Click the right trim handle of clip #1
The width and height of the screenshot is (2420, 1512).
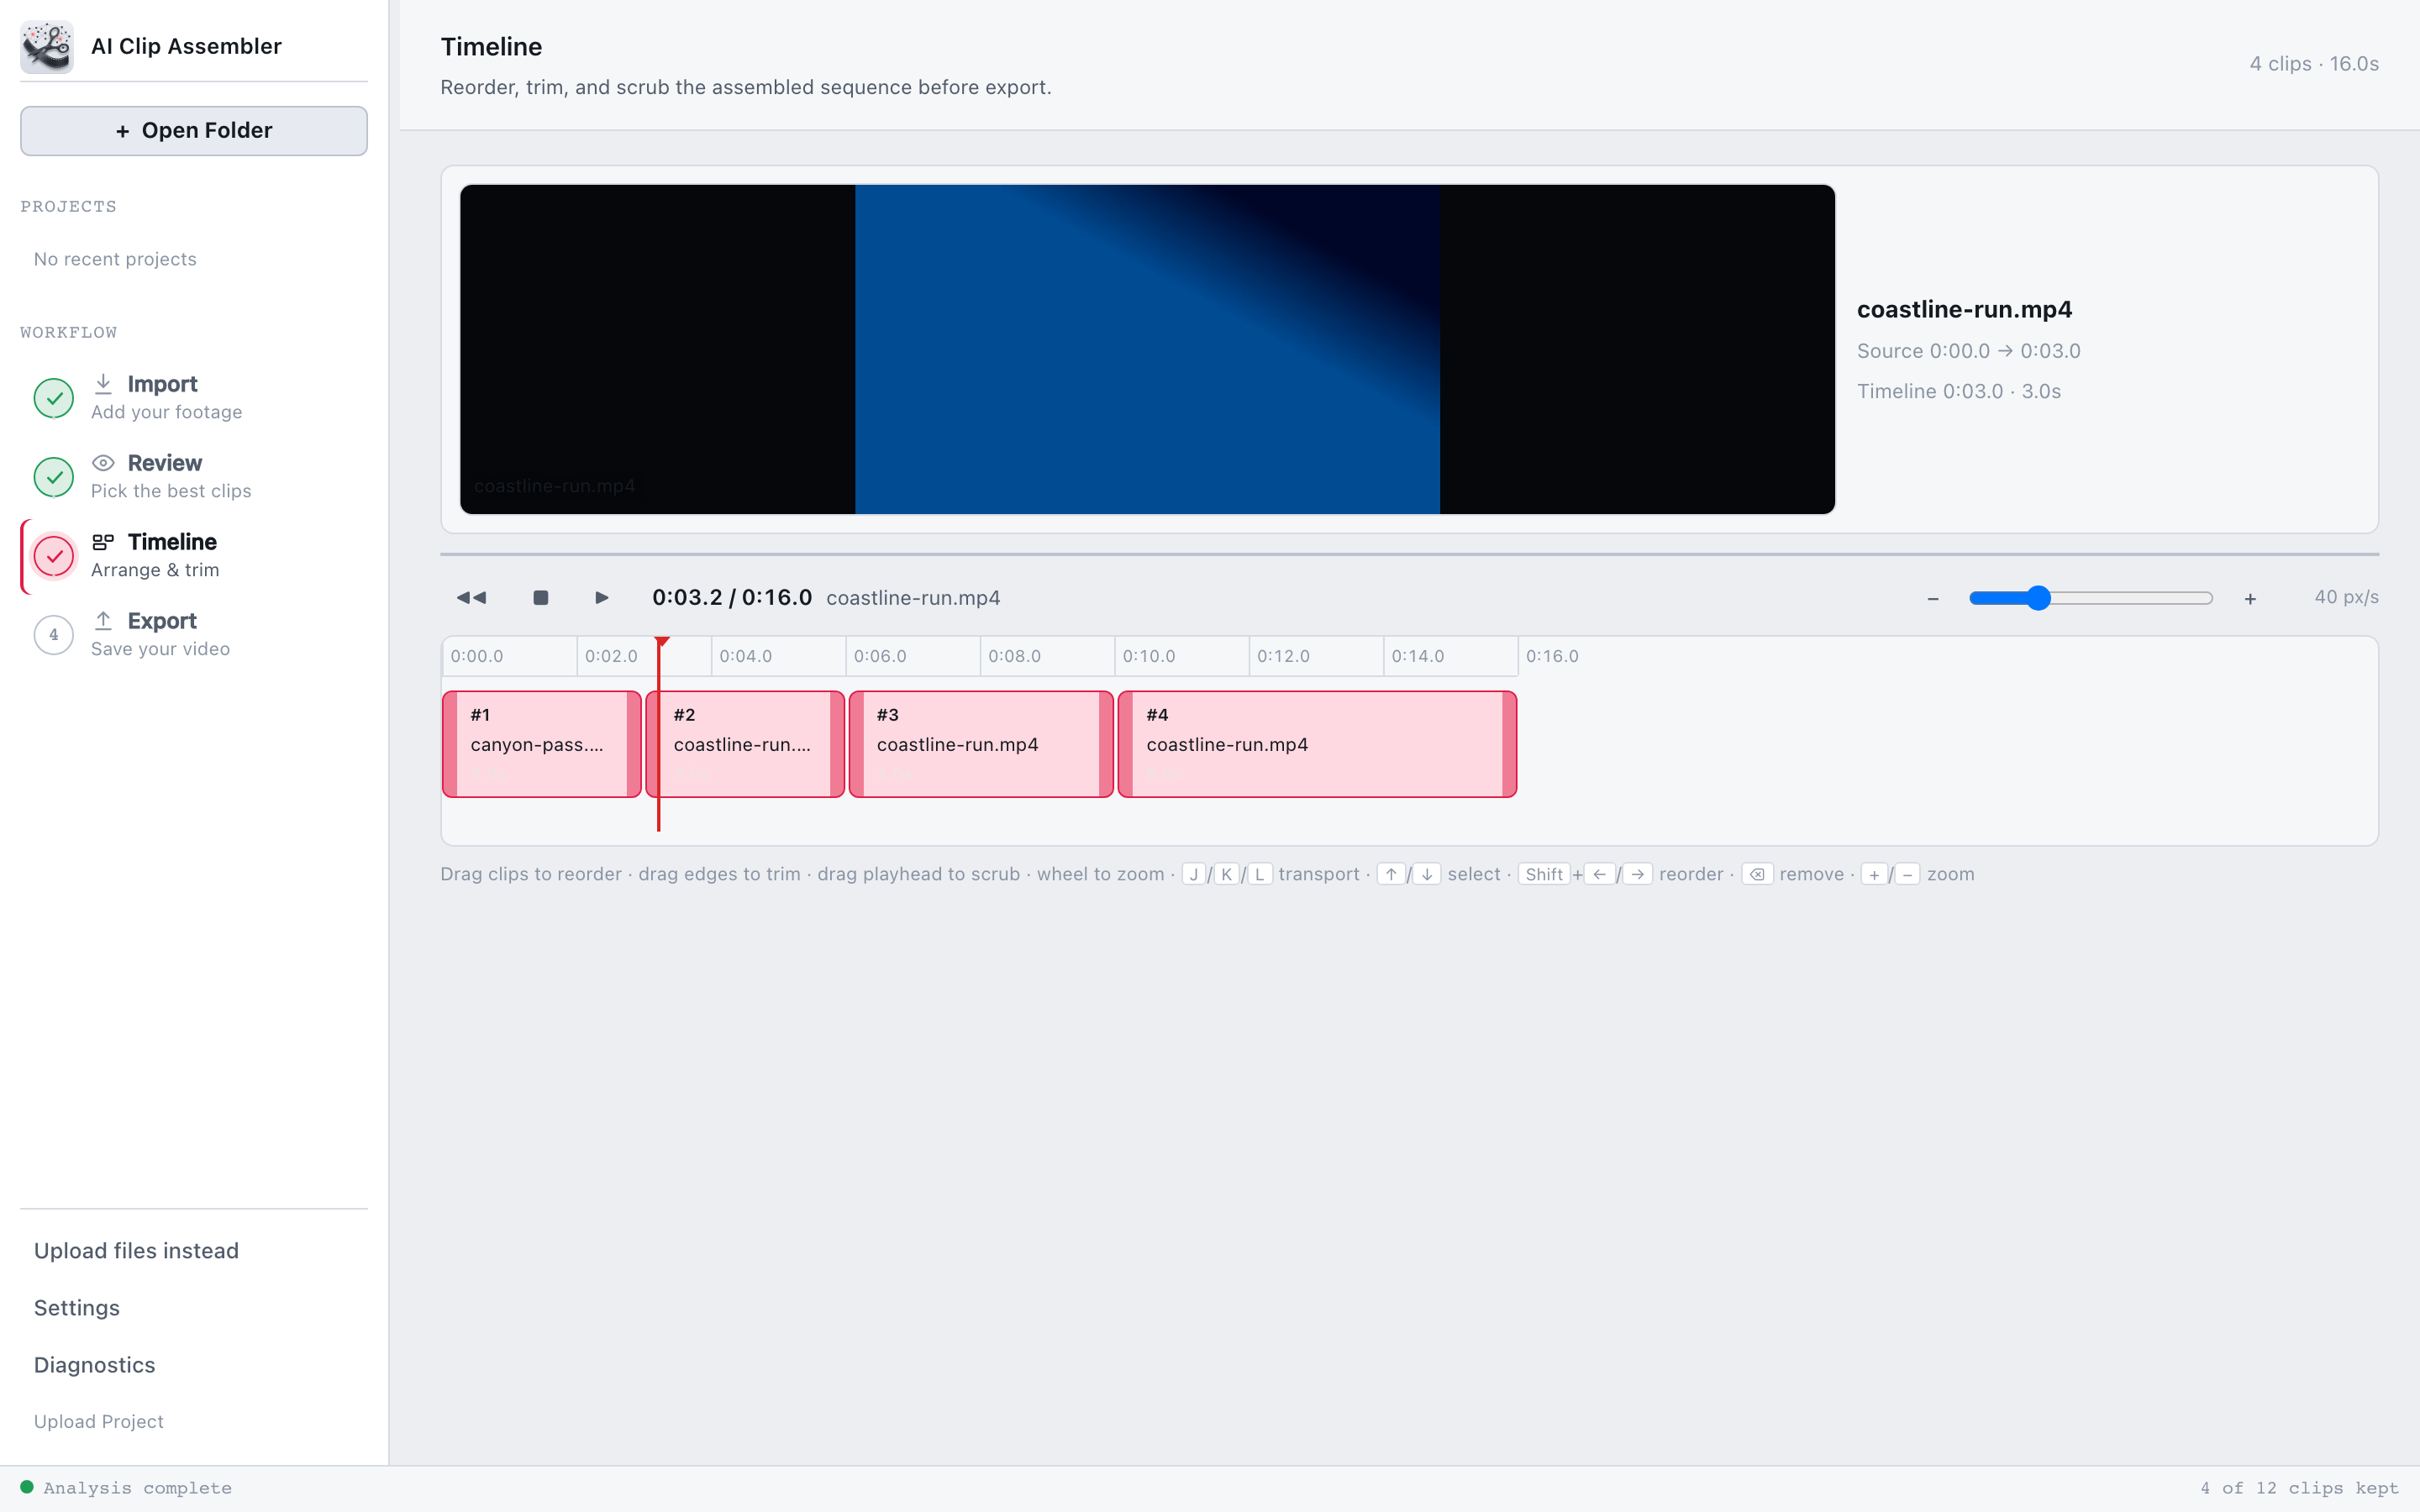[x=634, y=744]
